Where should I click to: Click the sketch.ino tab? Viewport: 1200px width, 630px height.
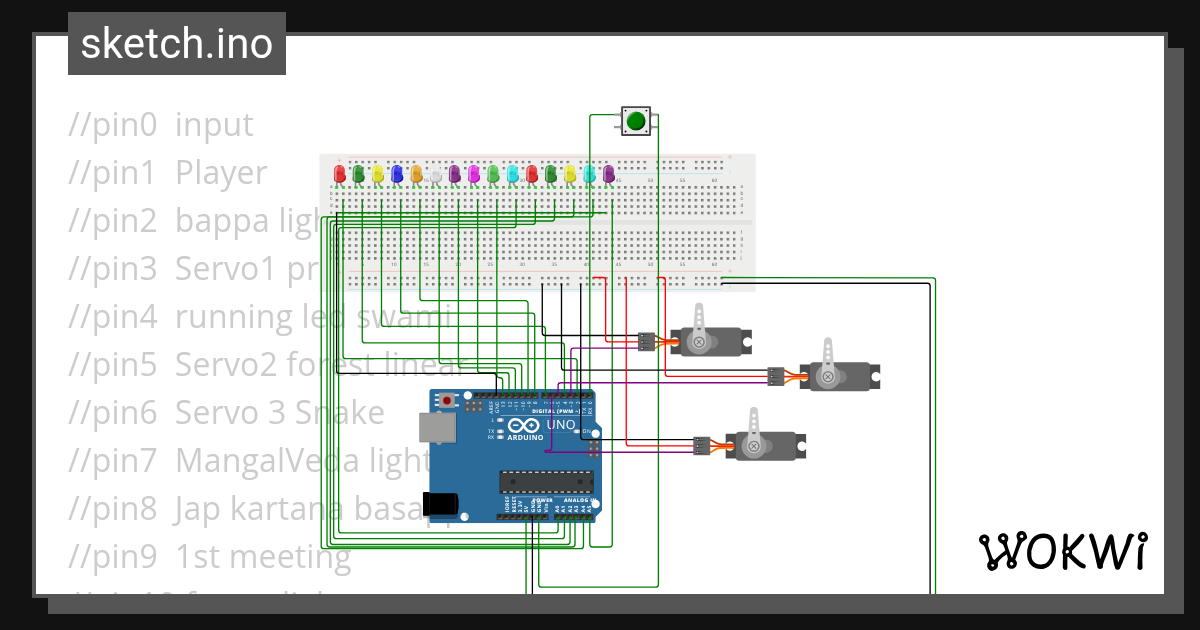(176, 43)
